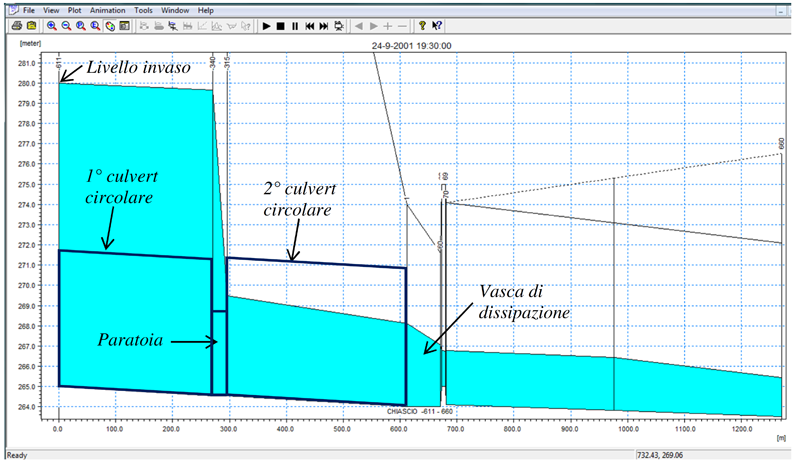Click the greyed plus icon in the toolbar
The image size is (800, 461).
(388, 25)
